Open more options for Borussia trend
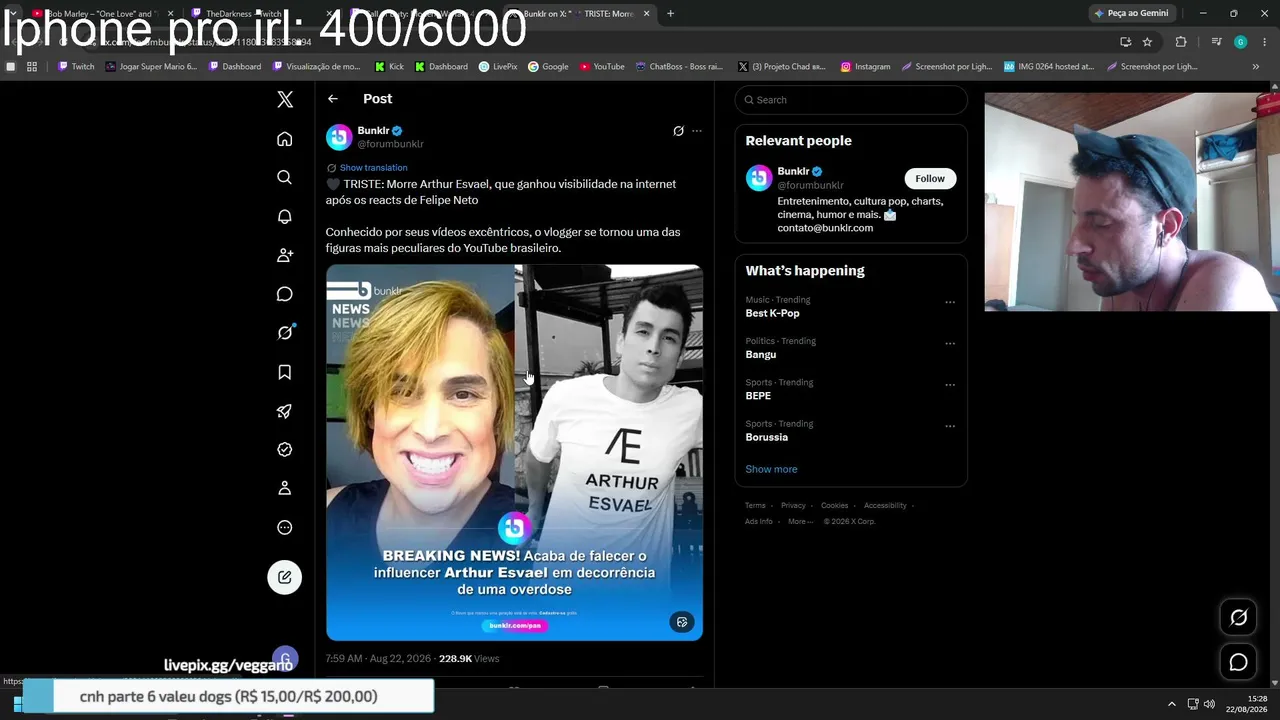 950,426
